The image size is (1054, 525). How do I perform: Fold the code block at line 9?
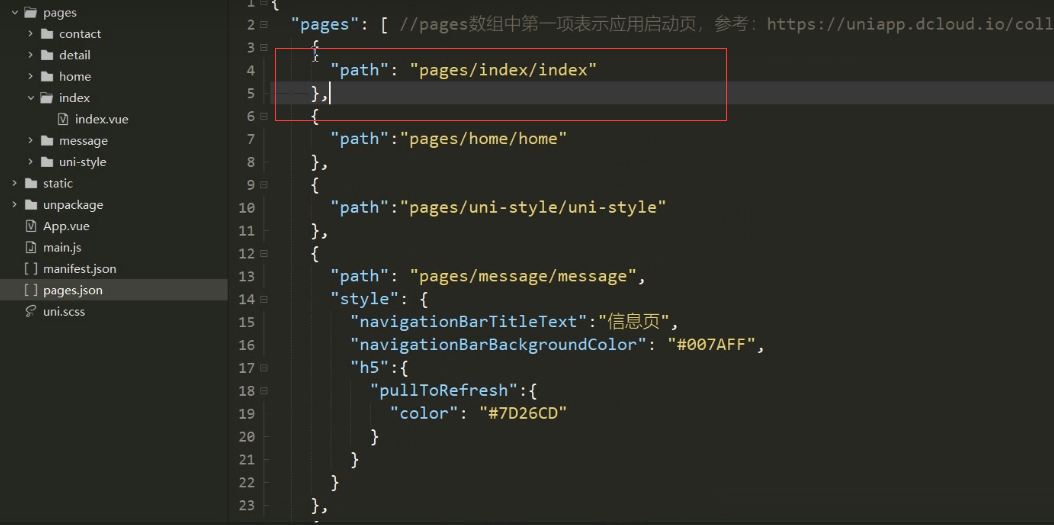(264, 185)
